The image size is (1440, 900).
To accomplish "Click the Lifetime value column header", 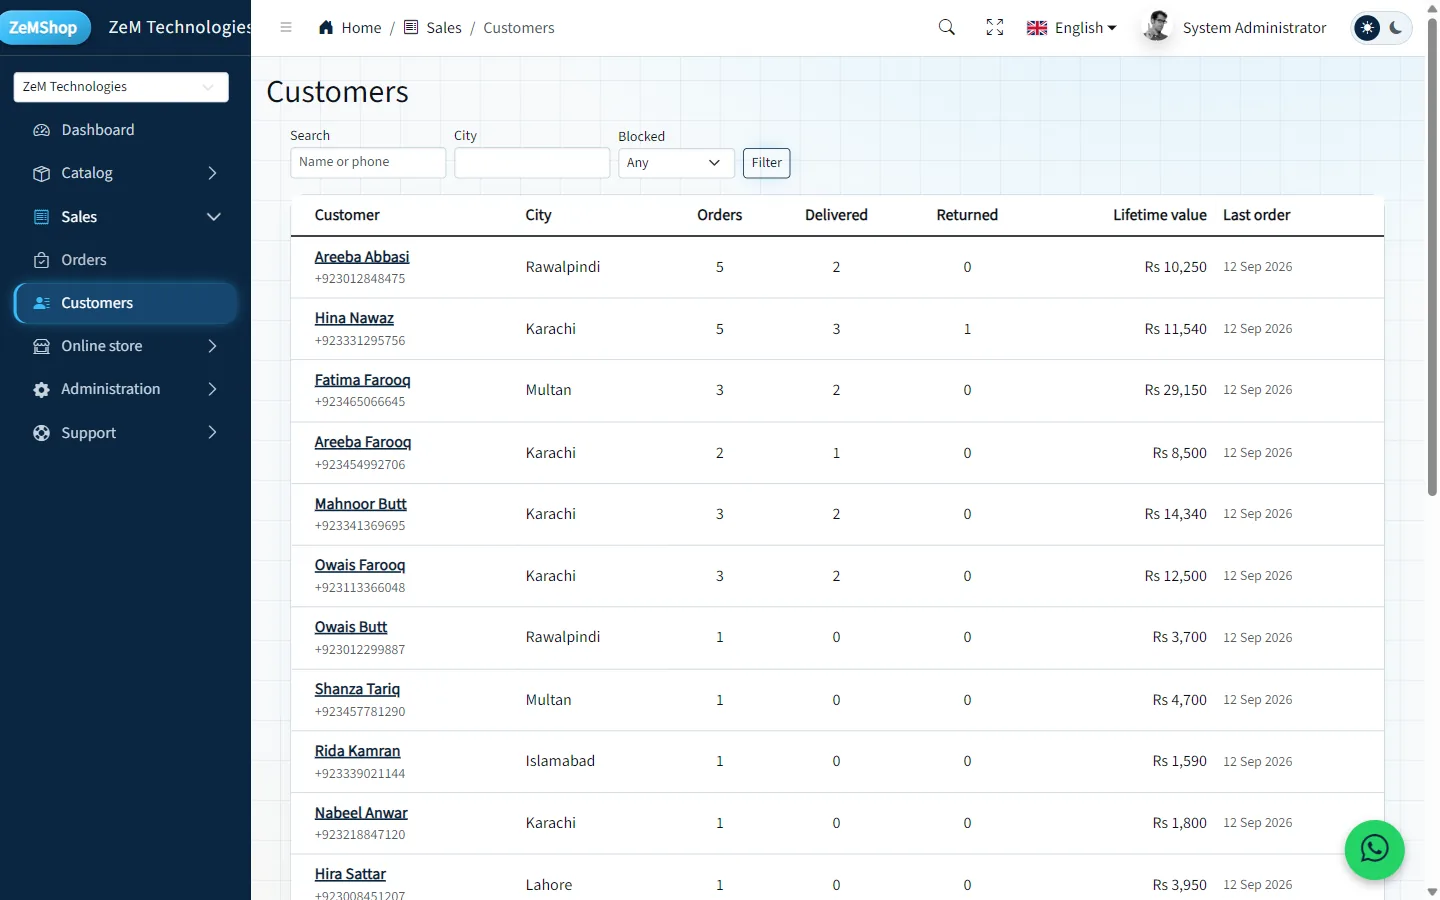I will 1160,215.
